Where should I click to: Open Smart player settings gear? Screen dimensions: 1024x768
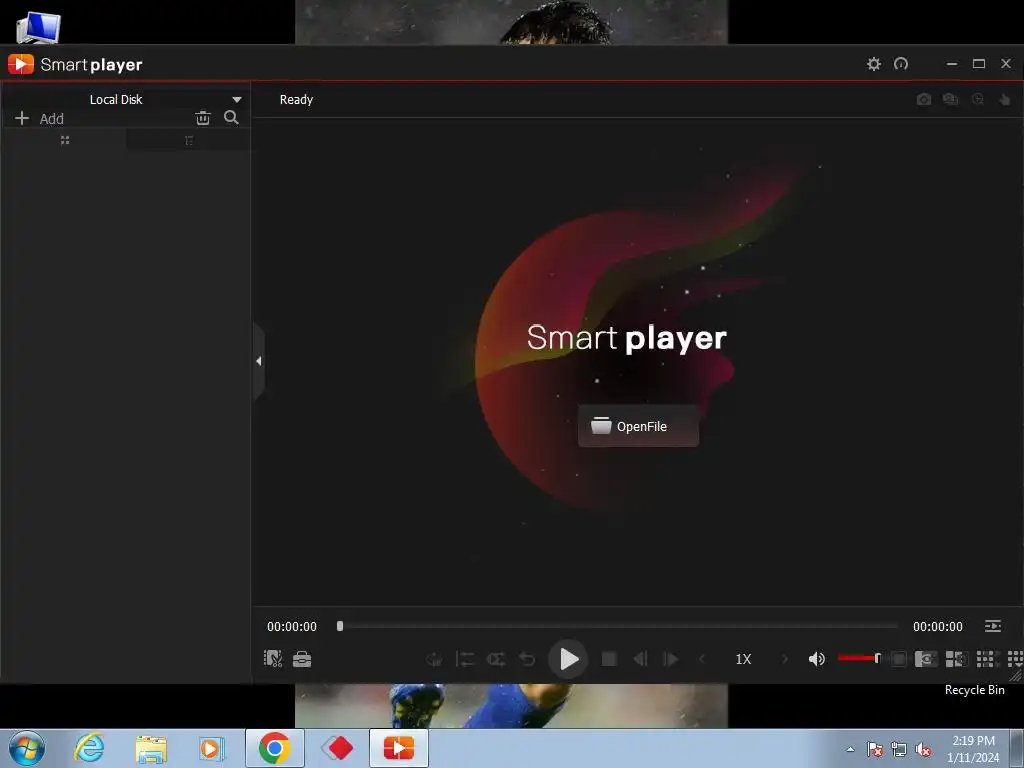click(x=874, y=64)
